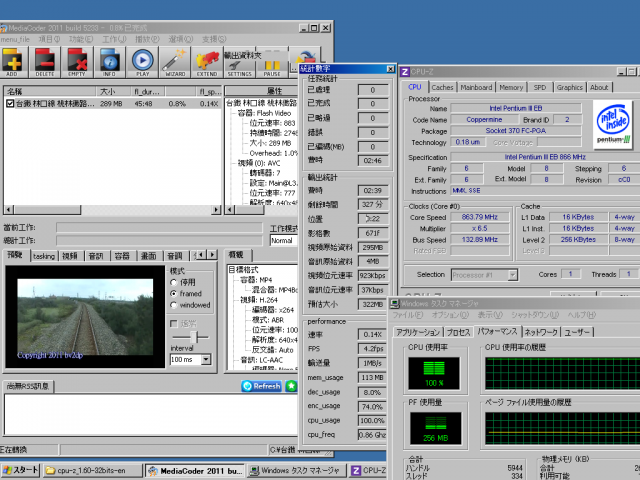Toggle the checkbox below the windowed option
640x480 pixels.
pyautogui.click(x=173, y=324)
